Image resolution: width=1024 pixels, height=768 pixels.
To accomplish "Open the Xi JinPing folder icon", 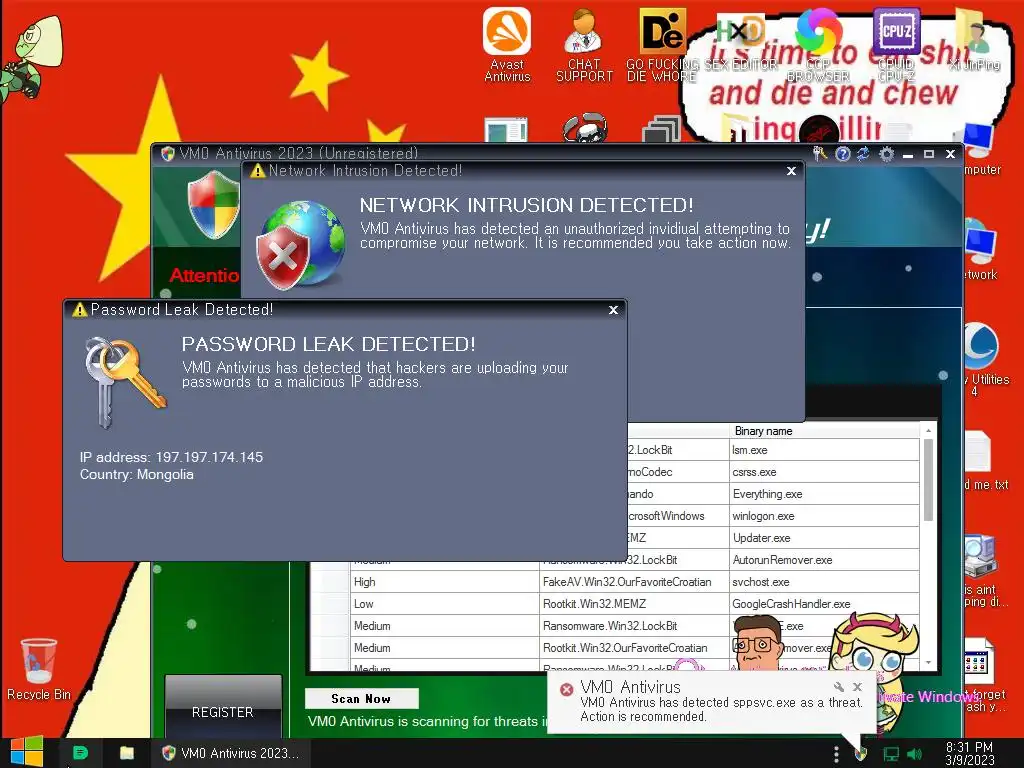I will click(x=974, y=39).
